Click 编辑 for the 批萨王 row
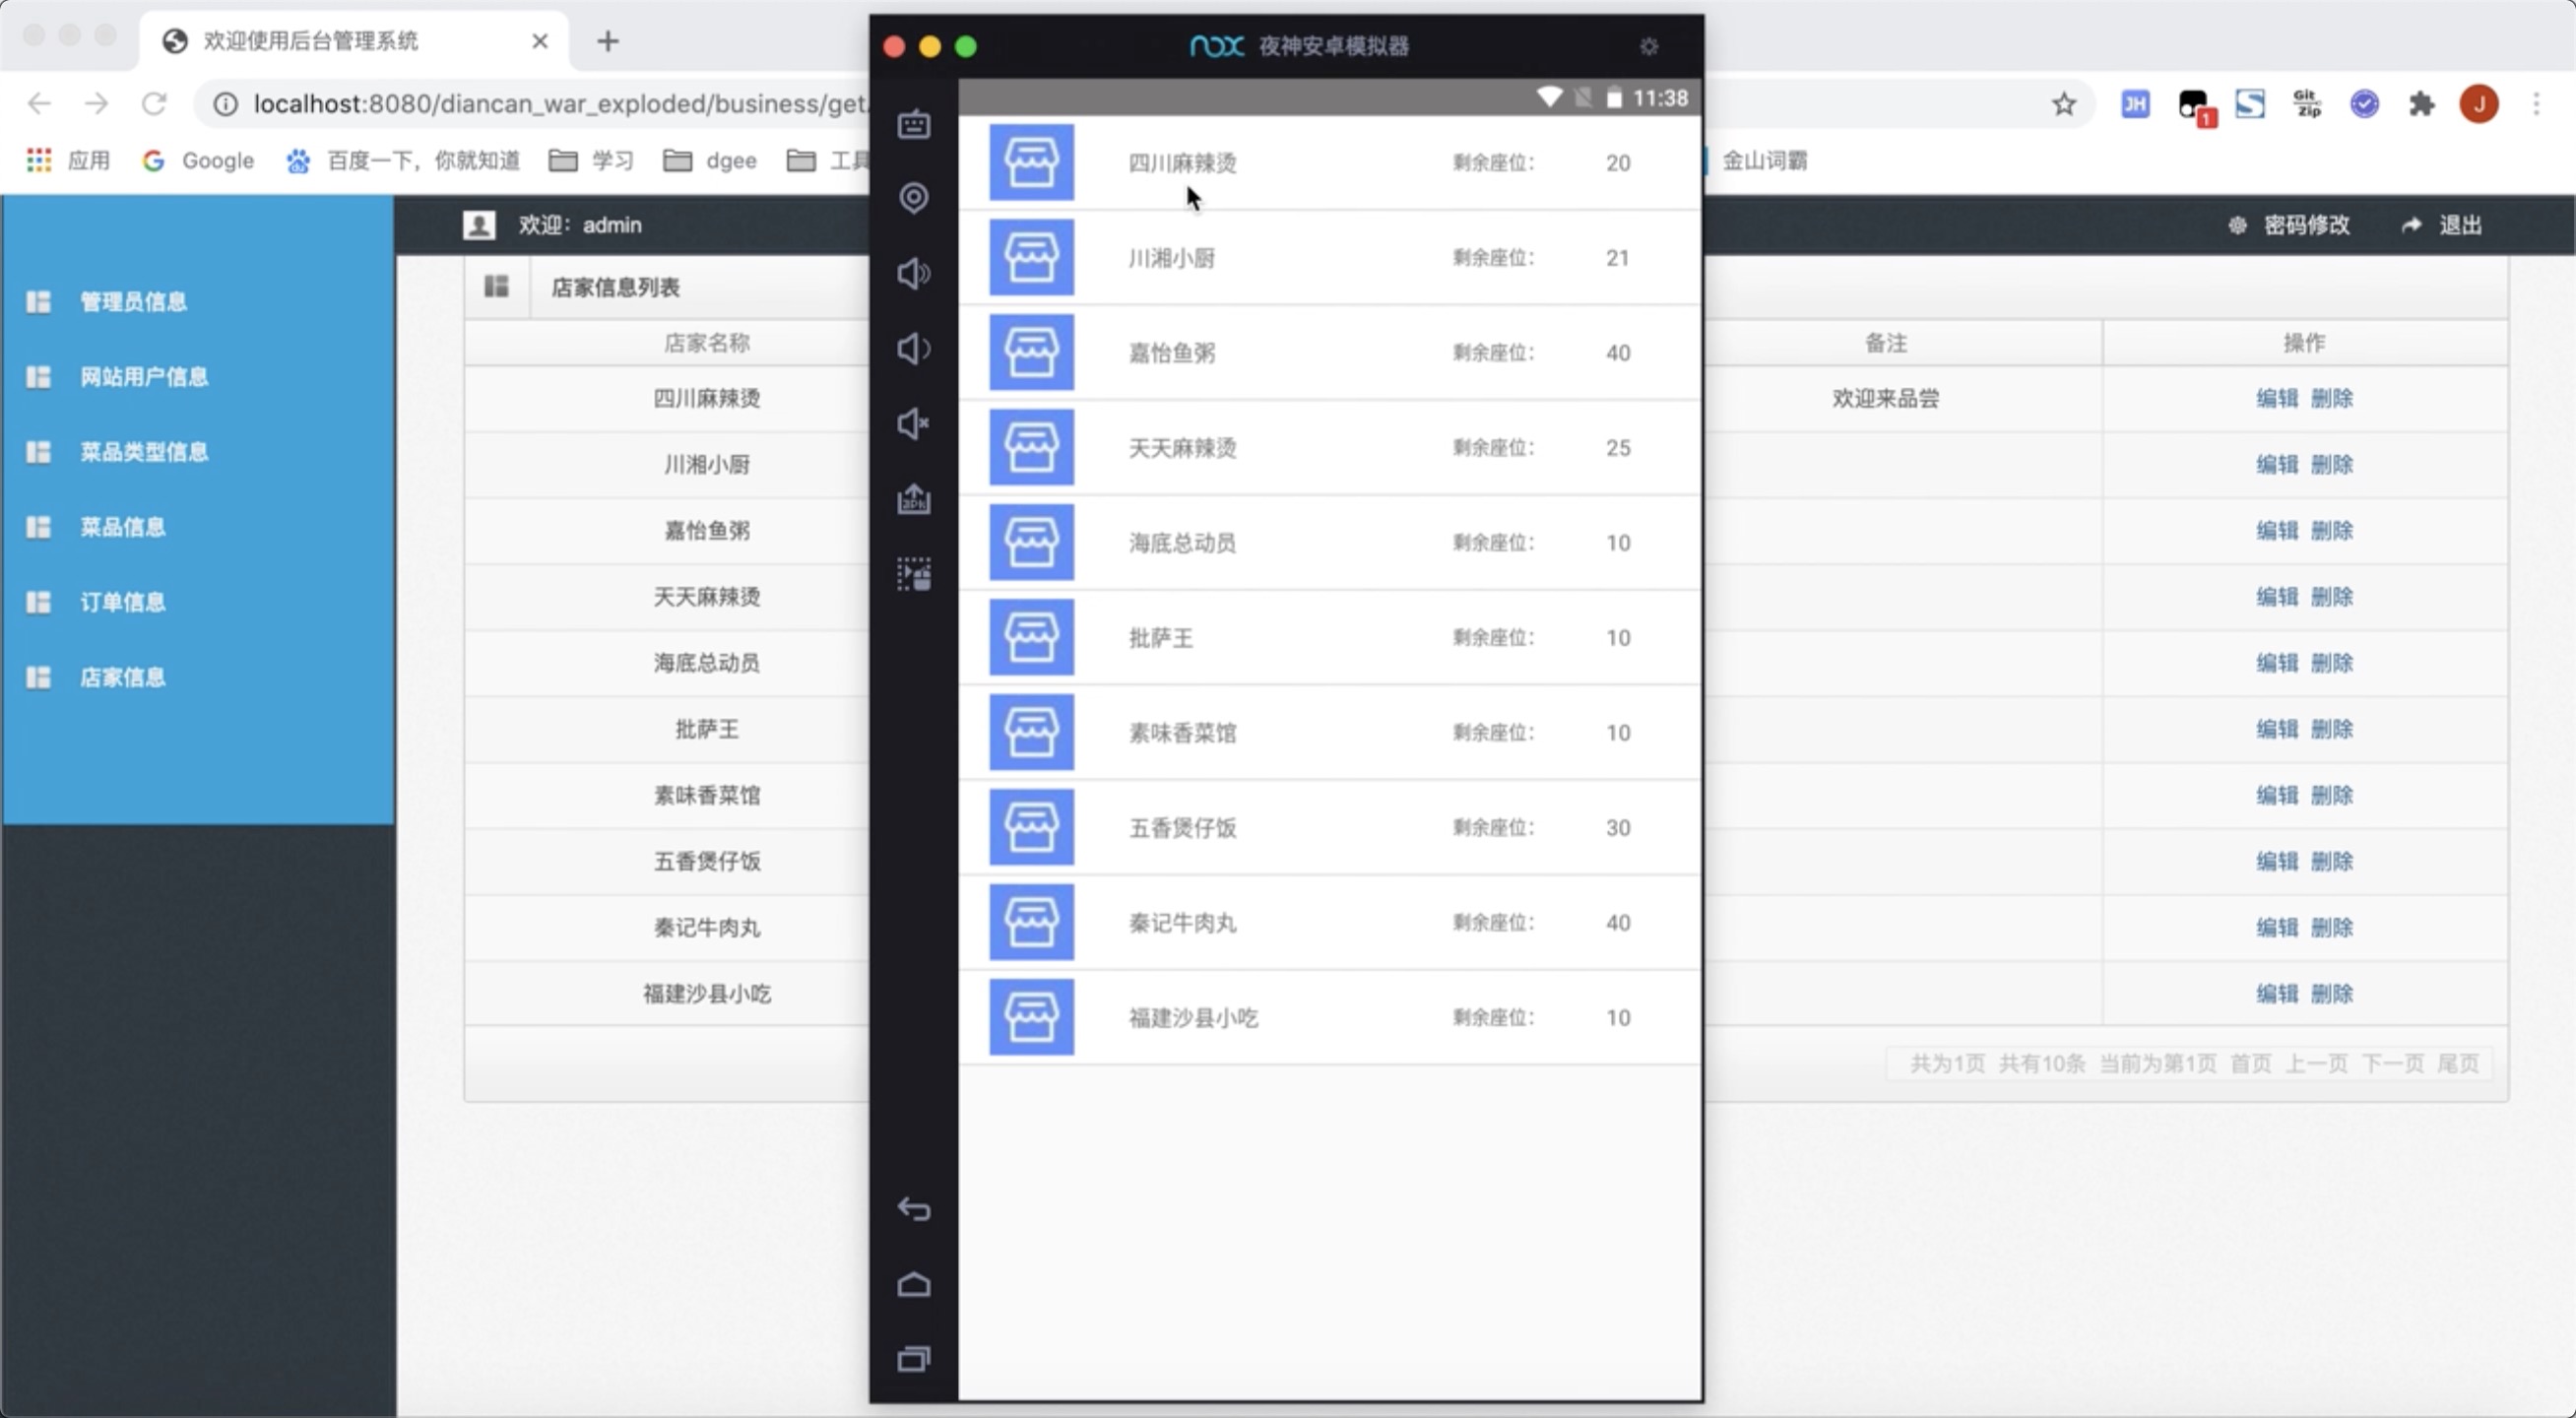The height and width of the screenshot is (1418, 2576). point(2277,729)
